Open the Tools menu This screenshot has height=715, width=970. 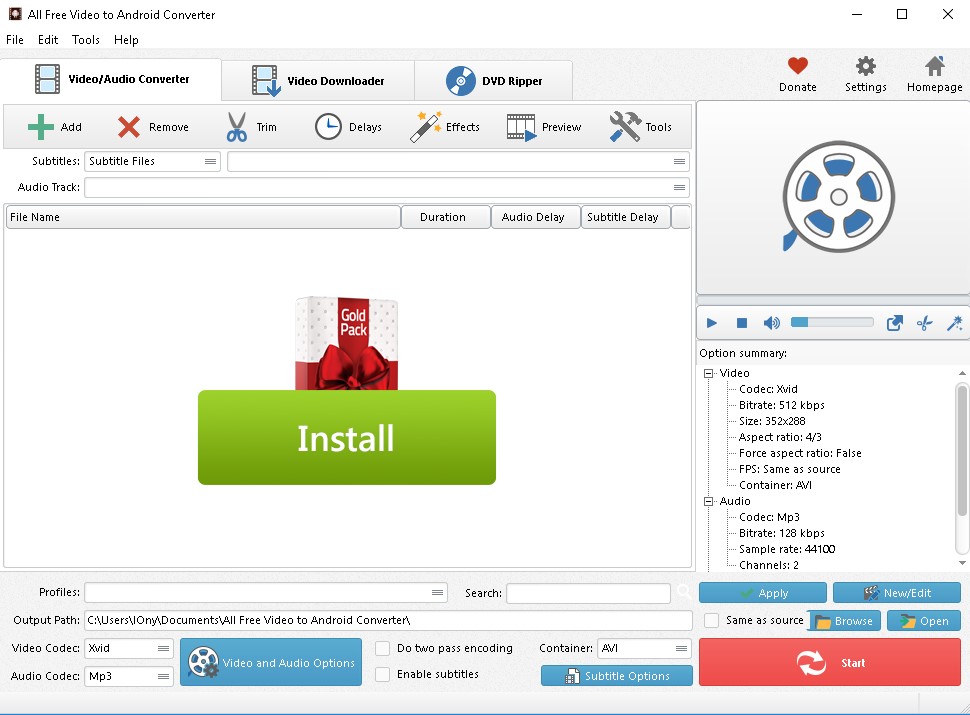(85, 40)
